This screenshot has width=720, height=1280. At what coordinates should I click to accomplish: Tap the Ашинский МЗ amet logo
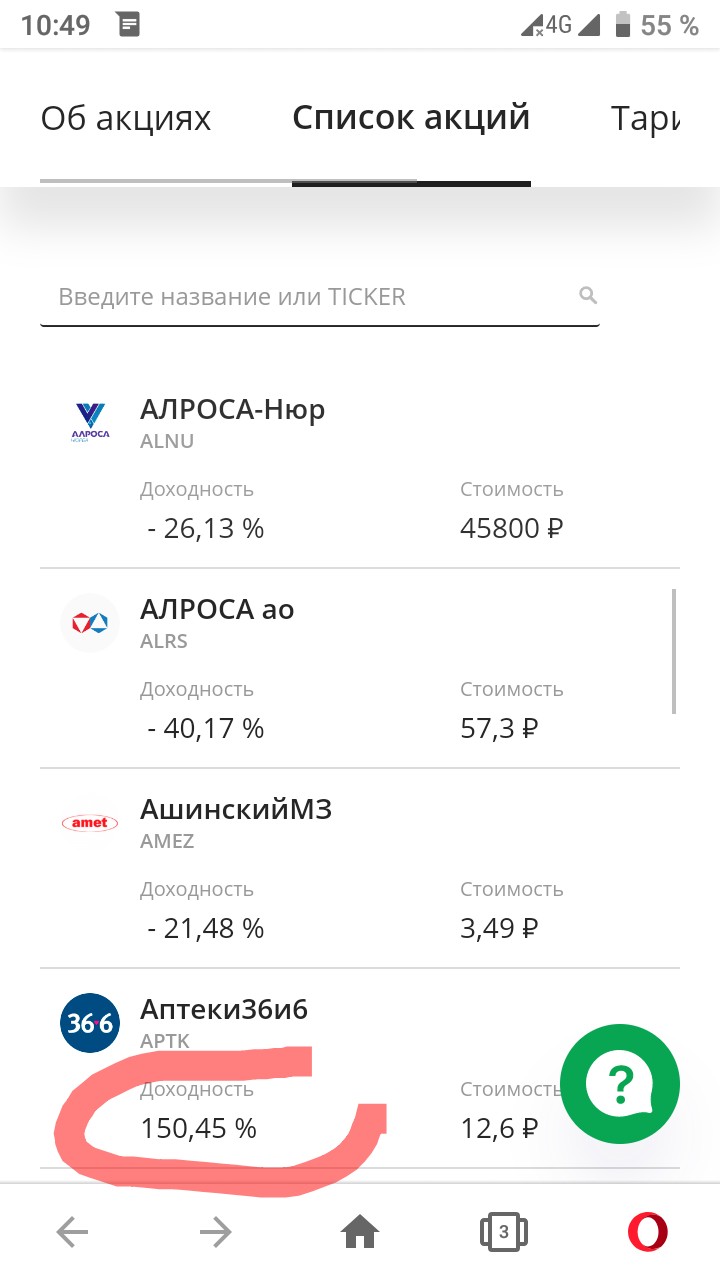click(90, 822)
